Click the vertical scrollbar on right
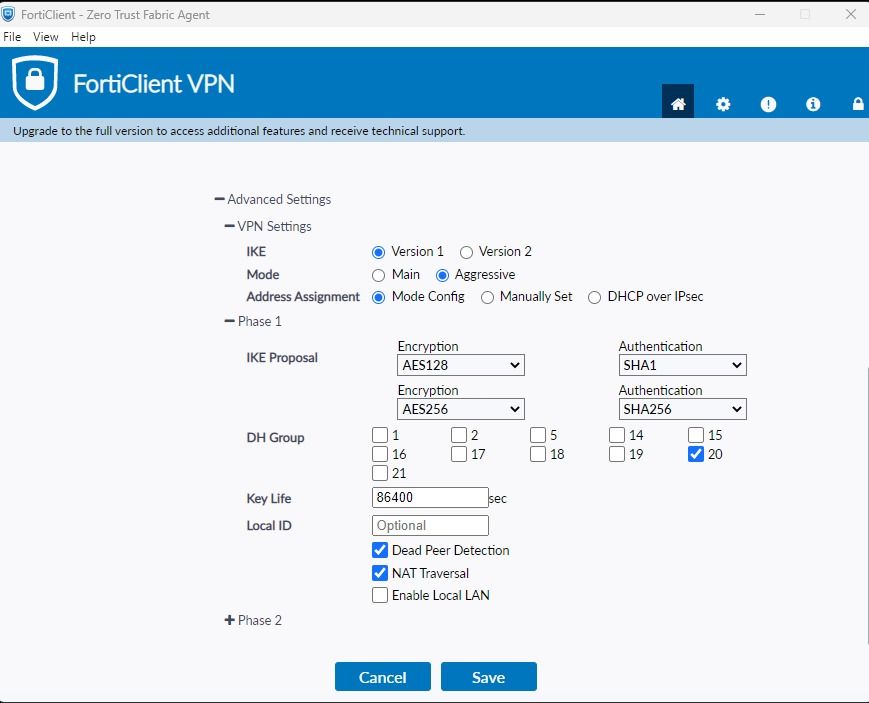869x703 pixels. click(866, 505)
